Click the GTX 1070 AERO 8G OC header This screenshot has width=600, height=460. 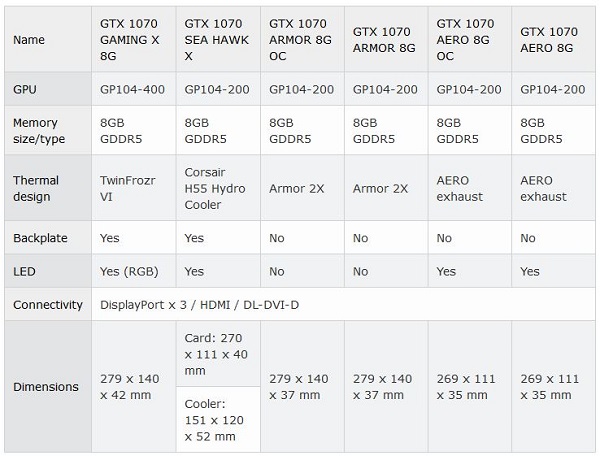466,40
